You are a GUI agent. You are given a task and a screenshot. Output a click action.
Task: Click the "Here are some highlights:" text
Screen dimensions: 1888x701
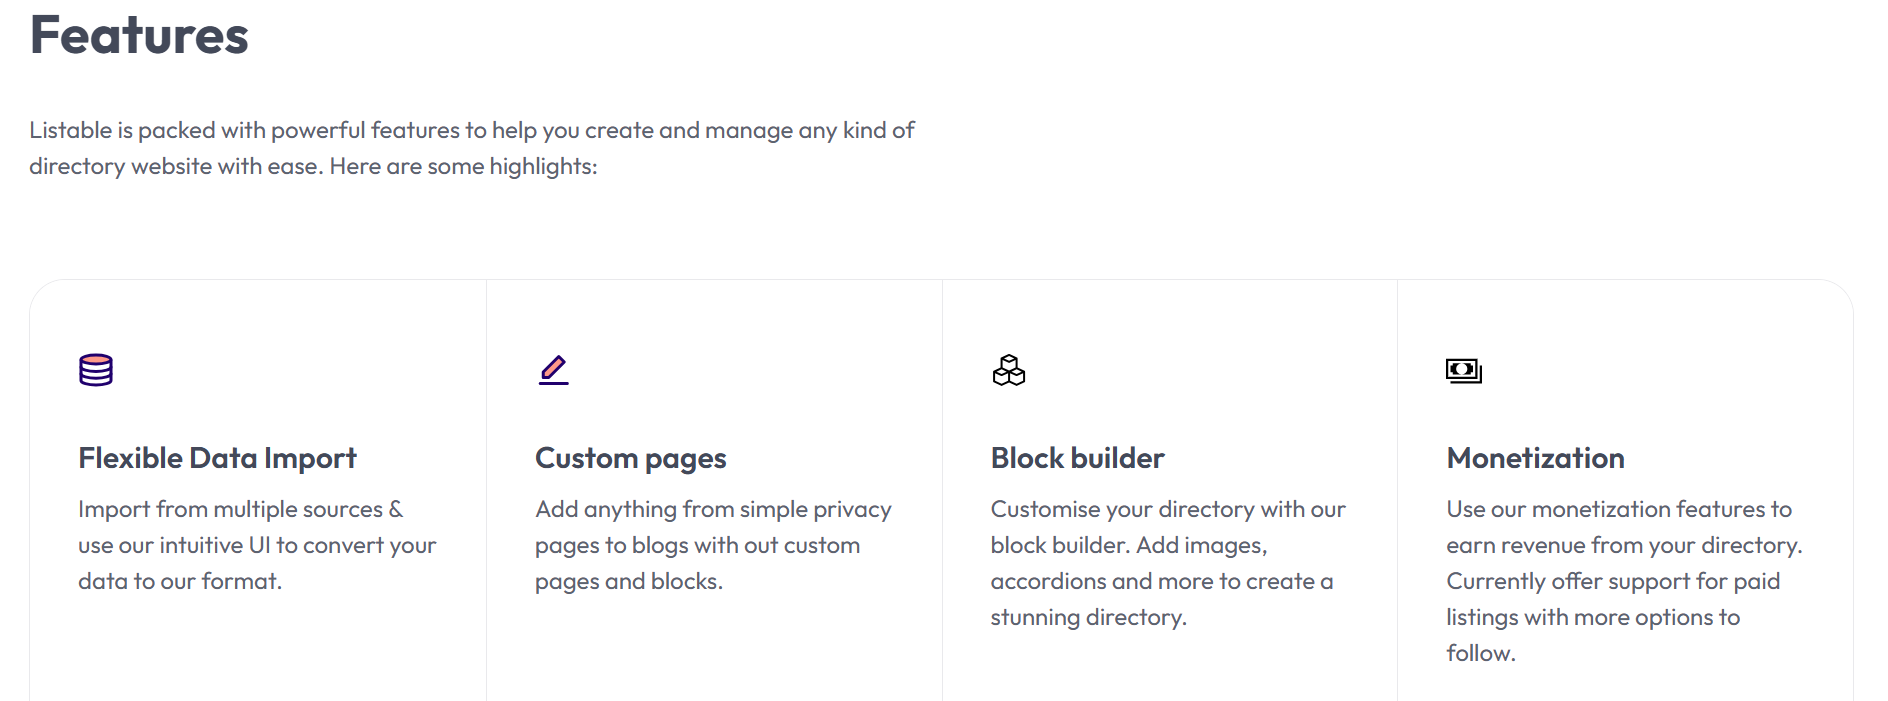click(463, 166)
